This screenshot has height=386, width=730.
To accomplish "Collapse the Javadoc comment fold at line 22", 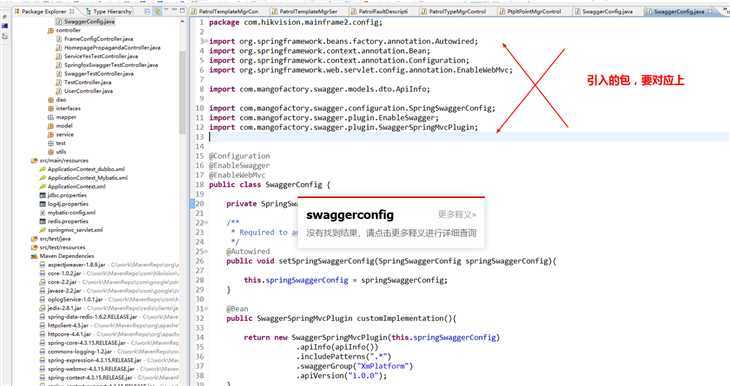I will pyautogui.click(x=205, y=223).
